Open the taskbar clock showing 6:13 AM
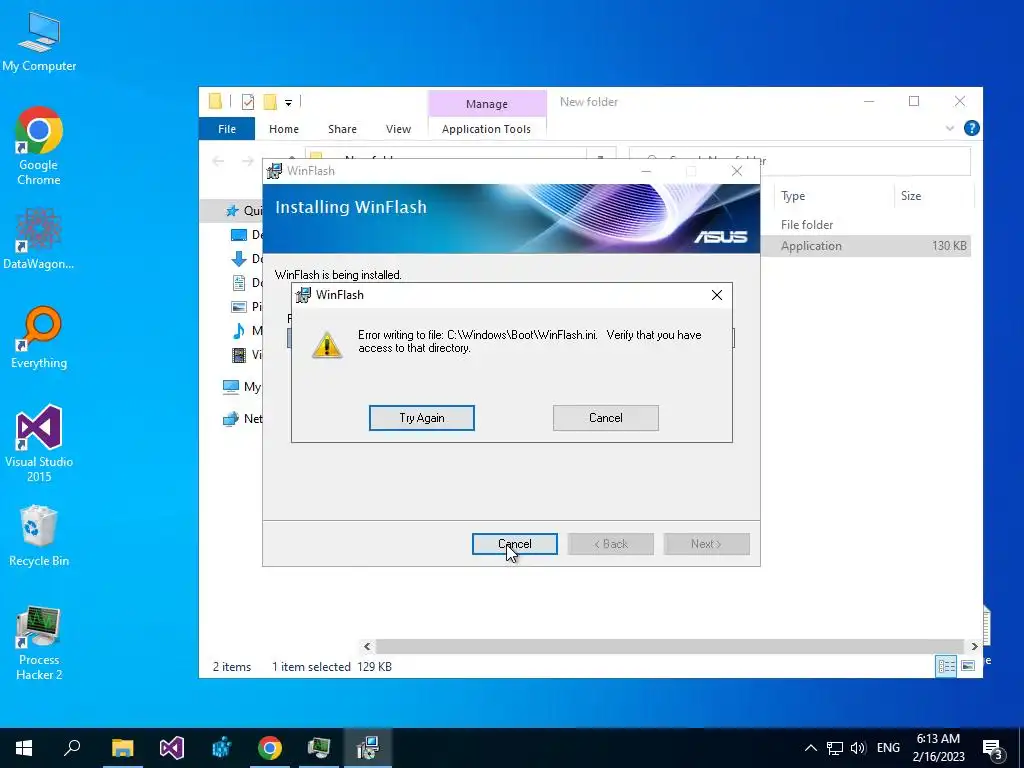1024x768 pixels. tap(938, 748)
